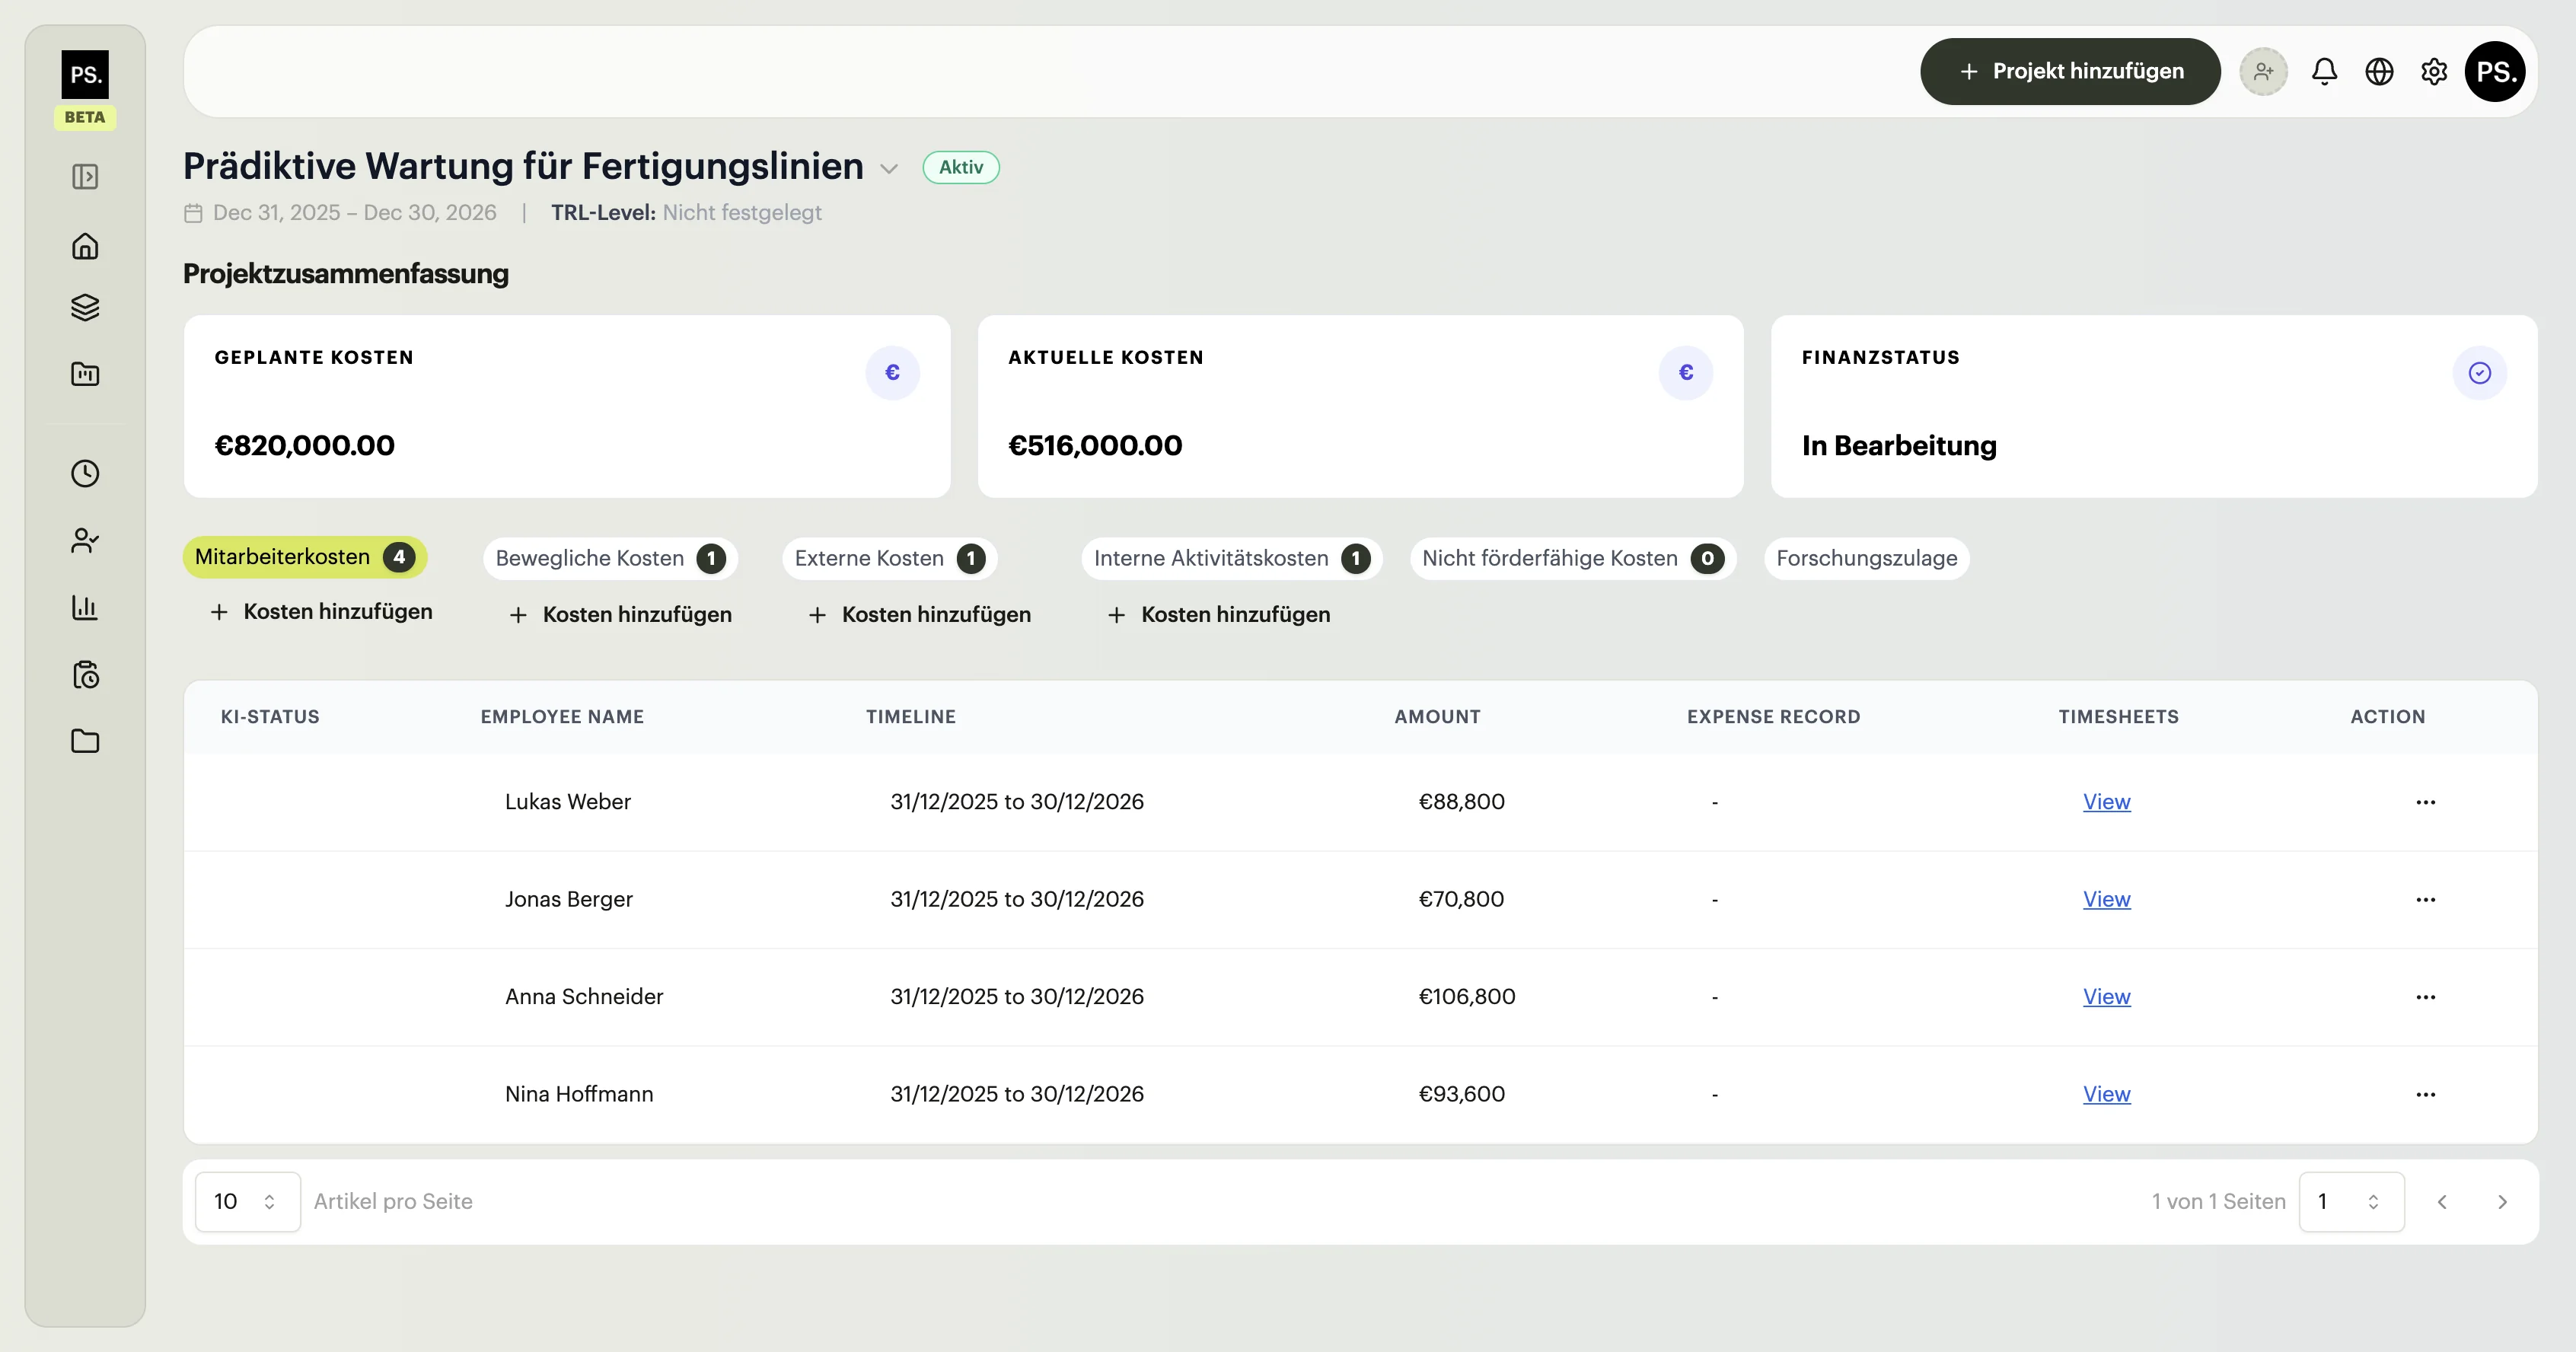Click Jonas Berger's timeline date range

[x=1017, y=899]
